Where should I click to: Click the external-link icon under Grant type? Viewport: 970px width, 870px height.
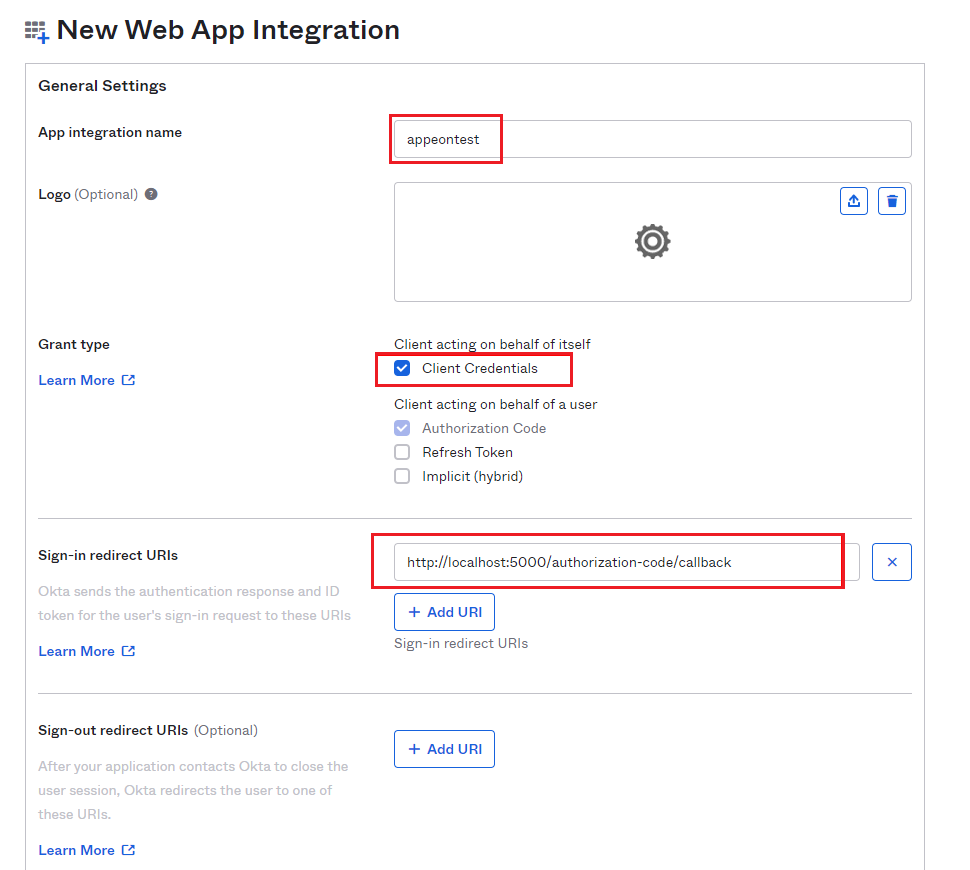coord(128,380)
